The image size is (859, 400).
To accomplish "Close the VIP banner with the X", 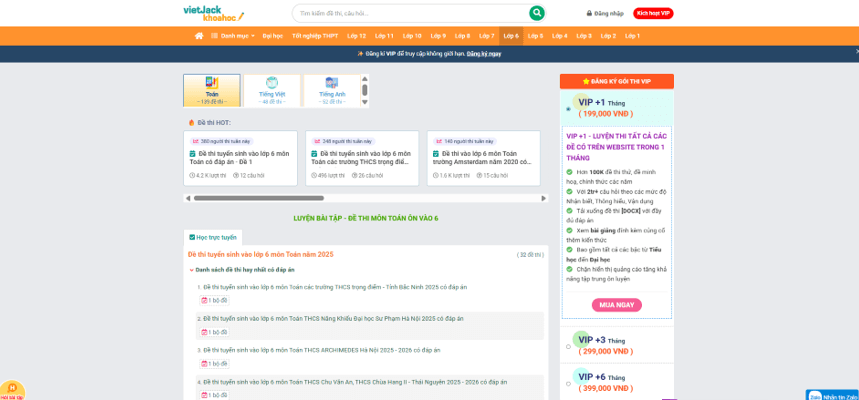I will [856, 52].
